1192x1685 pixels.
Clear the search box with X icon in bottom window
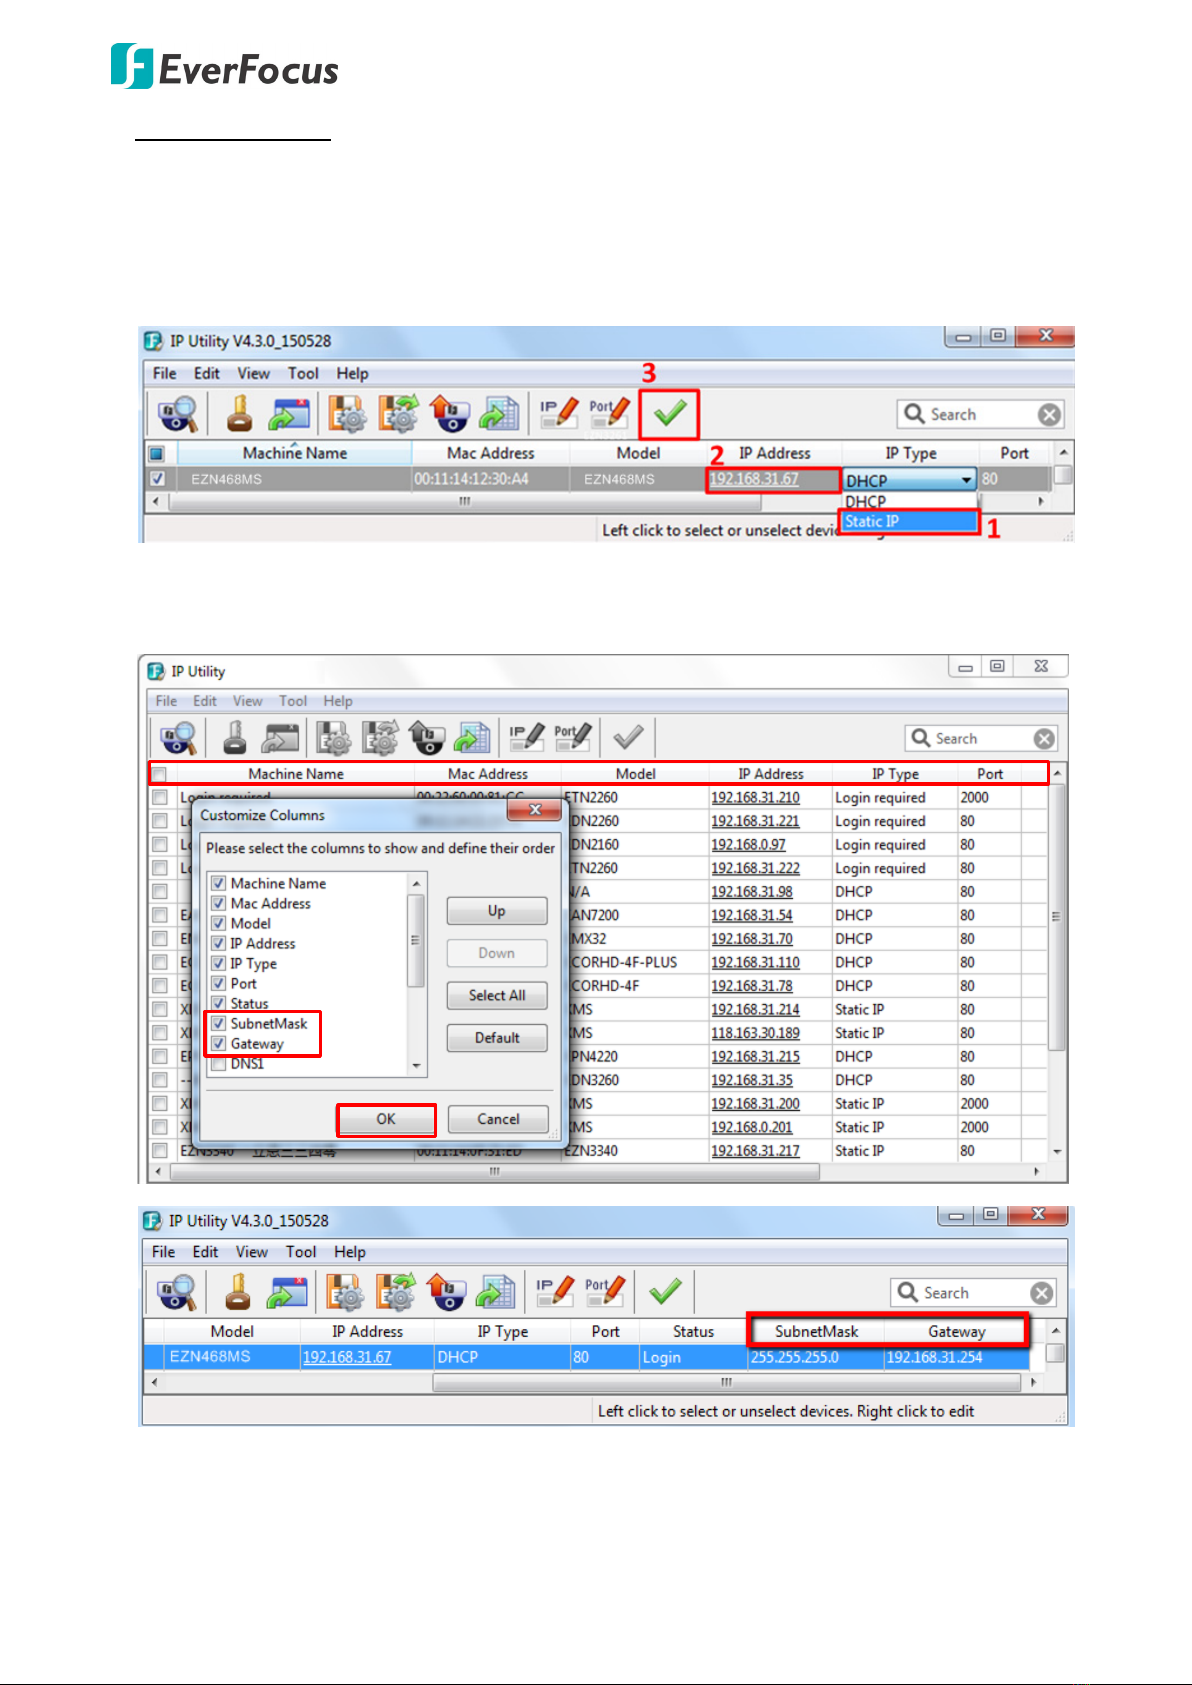click(x=1042, y=1293)
